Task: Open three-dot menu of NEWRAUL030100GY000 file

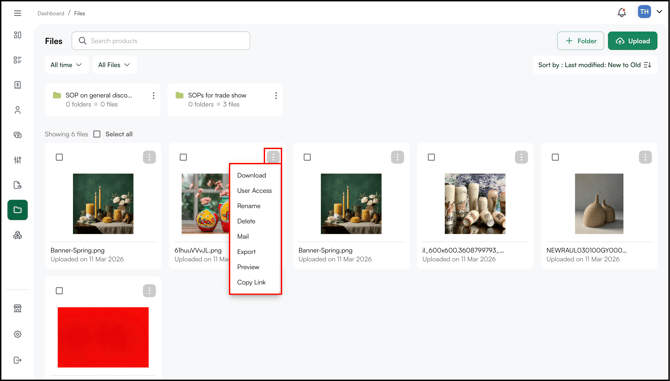Action: point(645,158)
